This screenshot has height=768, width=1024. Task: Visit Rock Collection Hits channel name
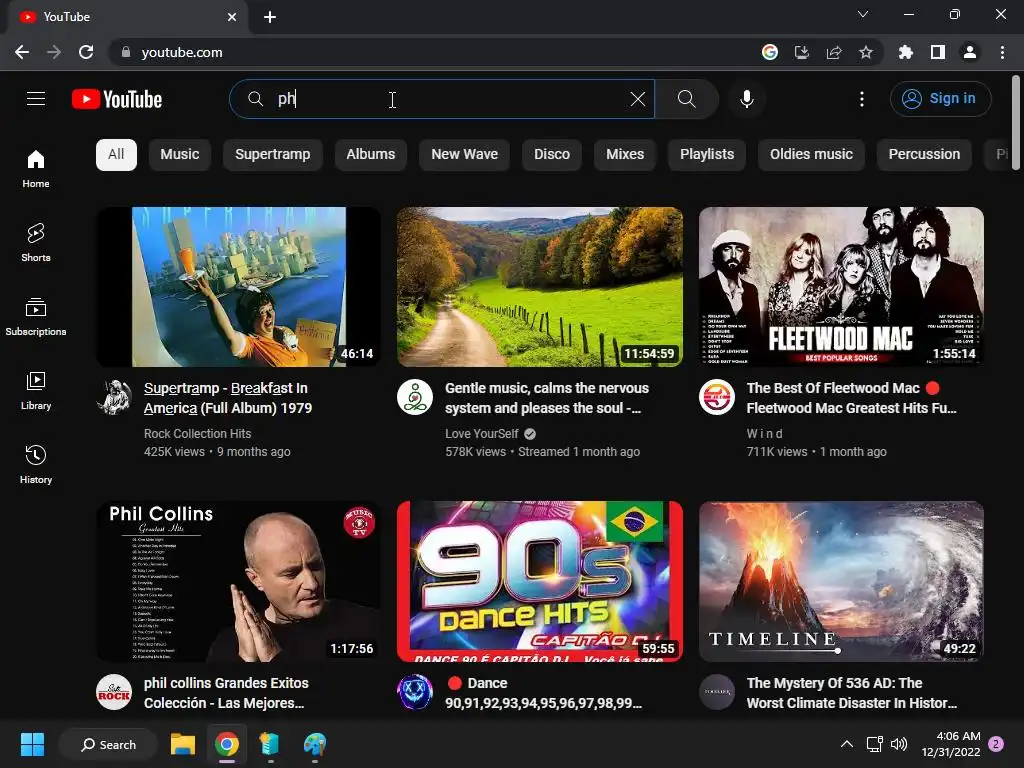pyautogui.click(x=197, y=434)
